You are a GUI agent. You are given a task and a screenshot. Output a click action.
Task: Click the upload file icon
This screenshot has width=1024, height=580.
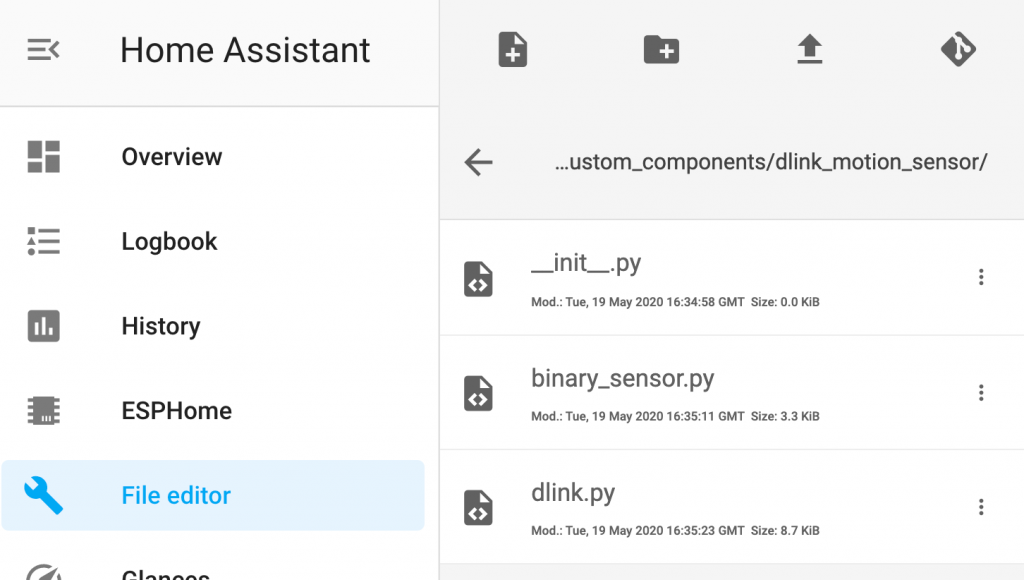(x=809, y=49)
